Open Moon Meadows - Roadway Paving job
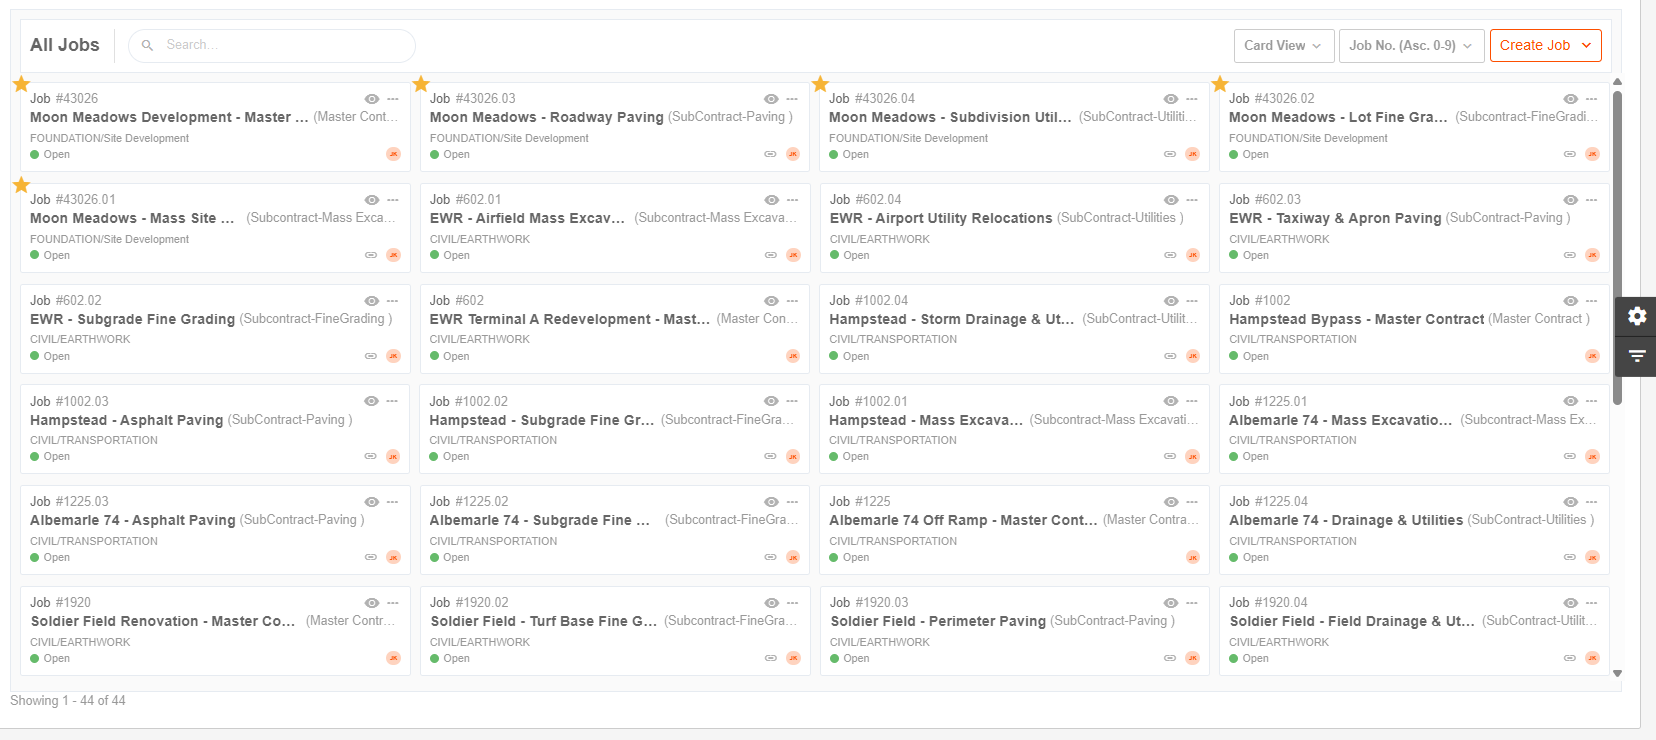The width and height of the screenshot is (1656, 740). point(547,117)
